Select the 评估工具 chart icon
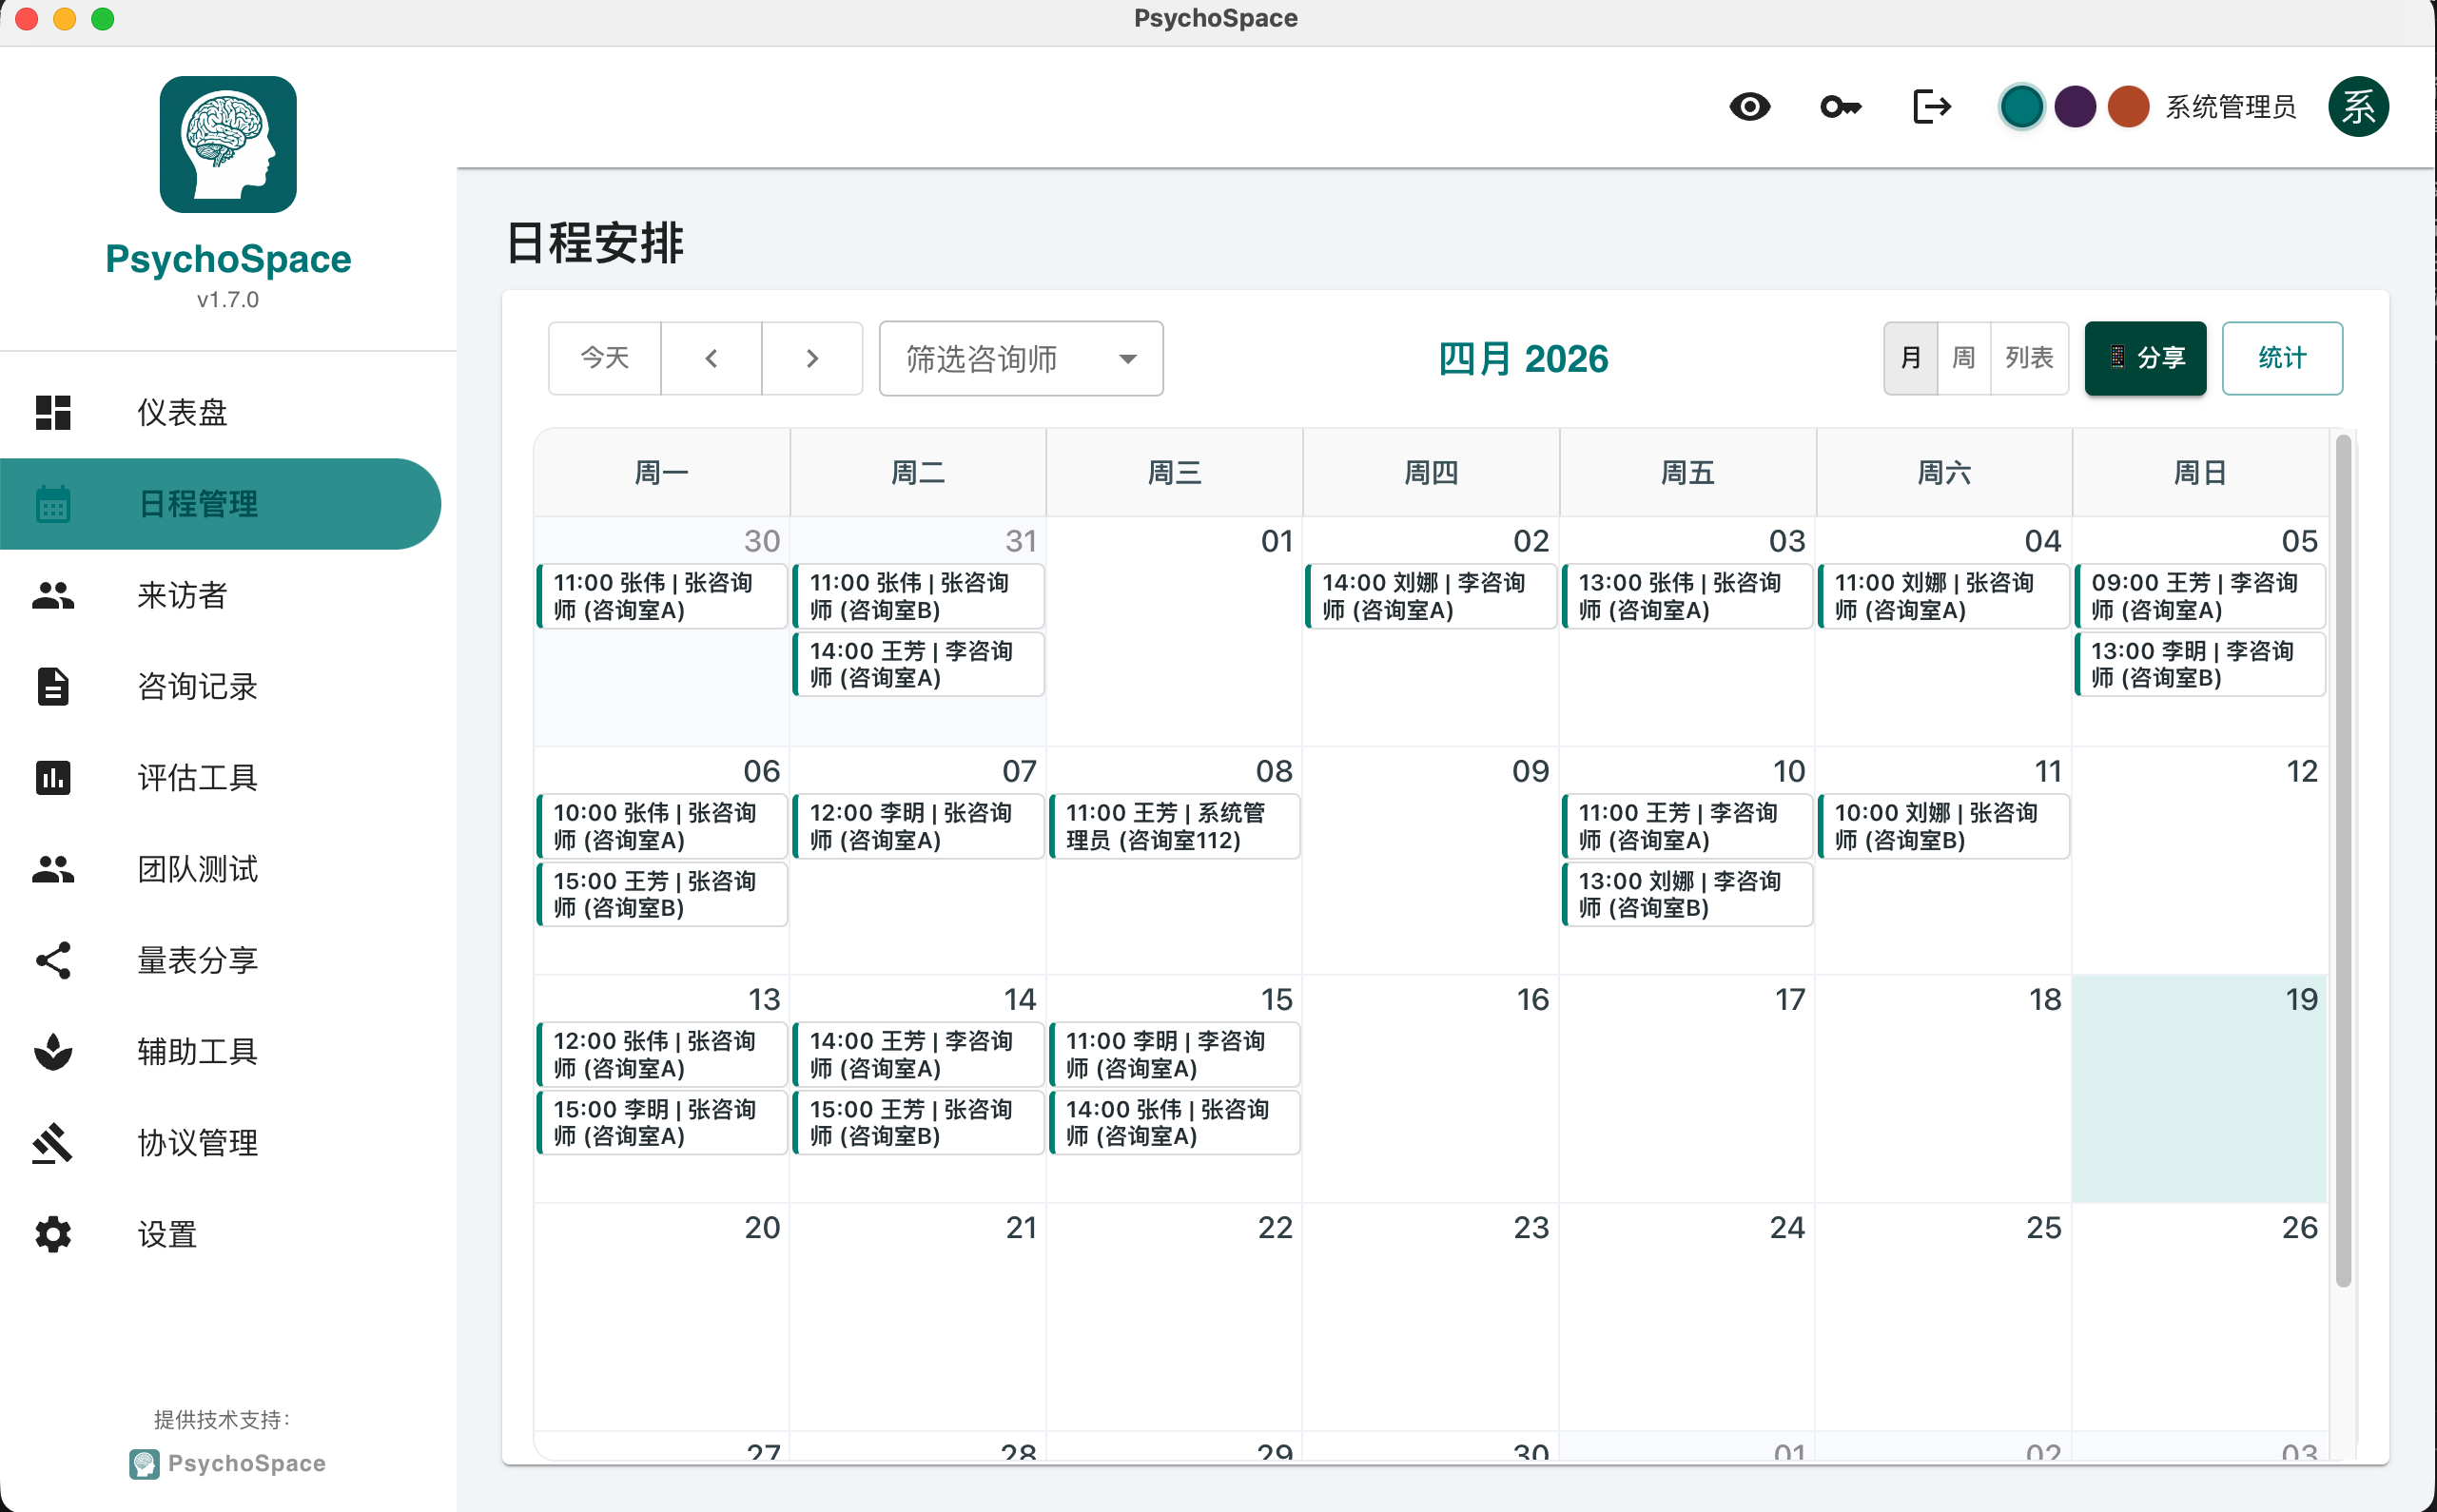Screen dimensions: 2437x1512 point(53,777)
